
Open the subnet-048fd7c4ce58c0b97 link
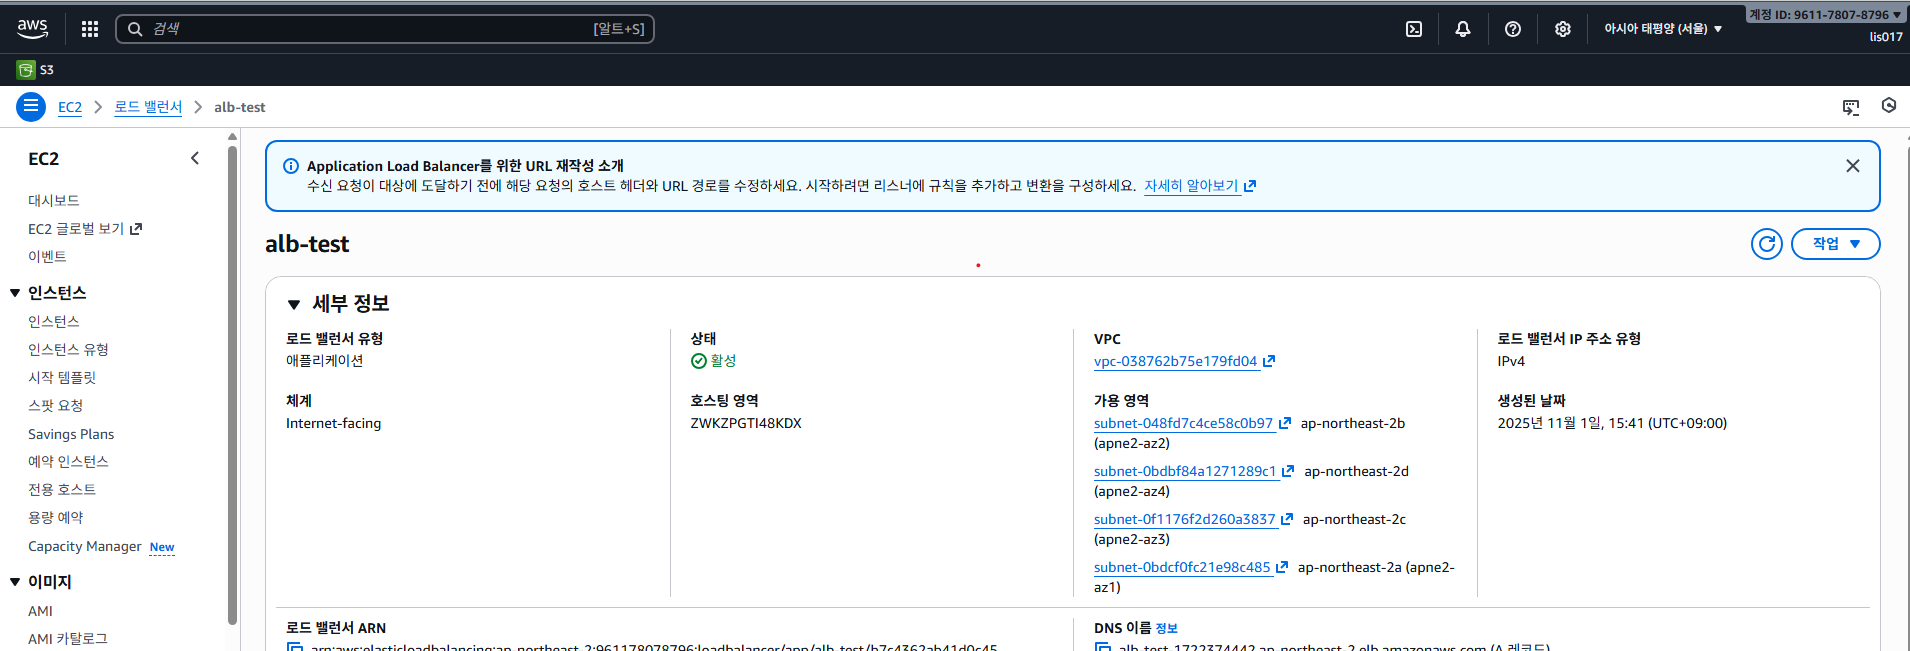(x=1183, y=423)
